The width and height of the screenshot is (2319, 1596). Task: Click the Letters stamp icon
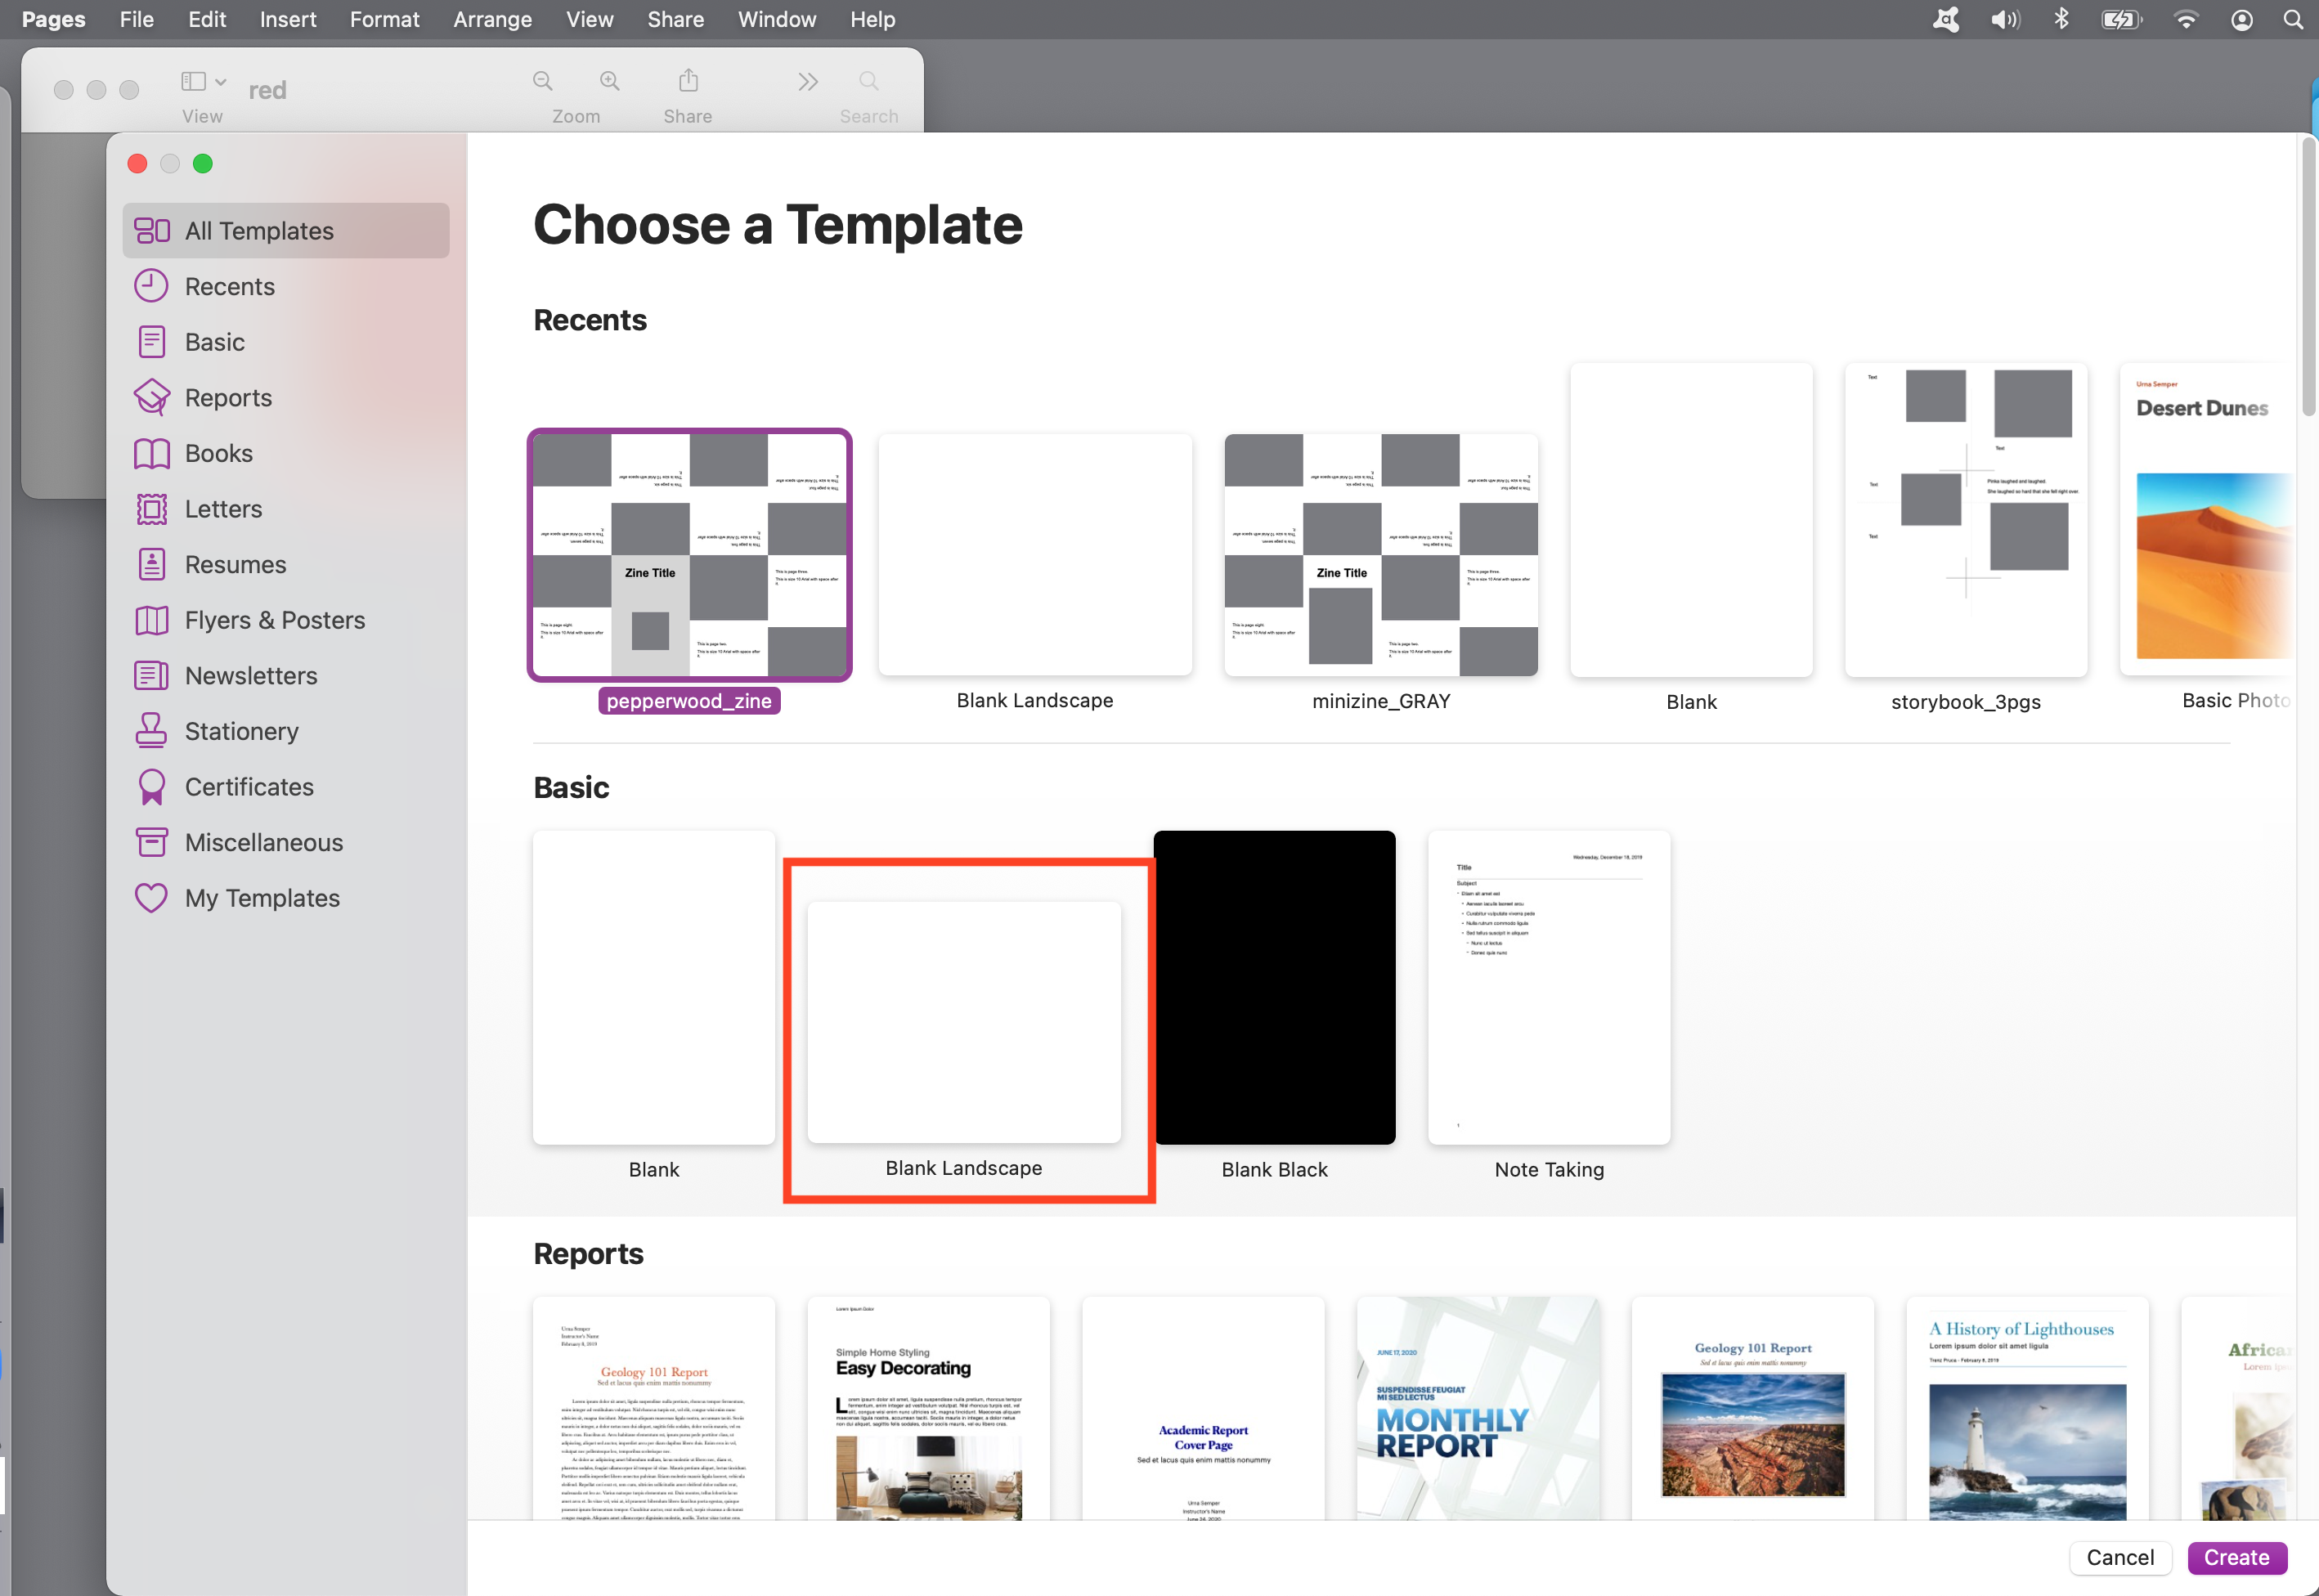coord(151,509)
